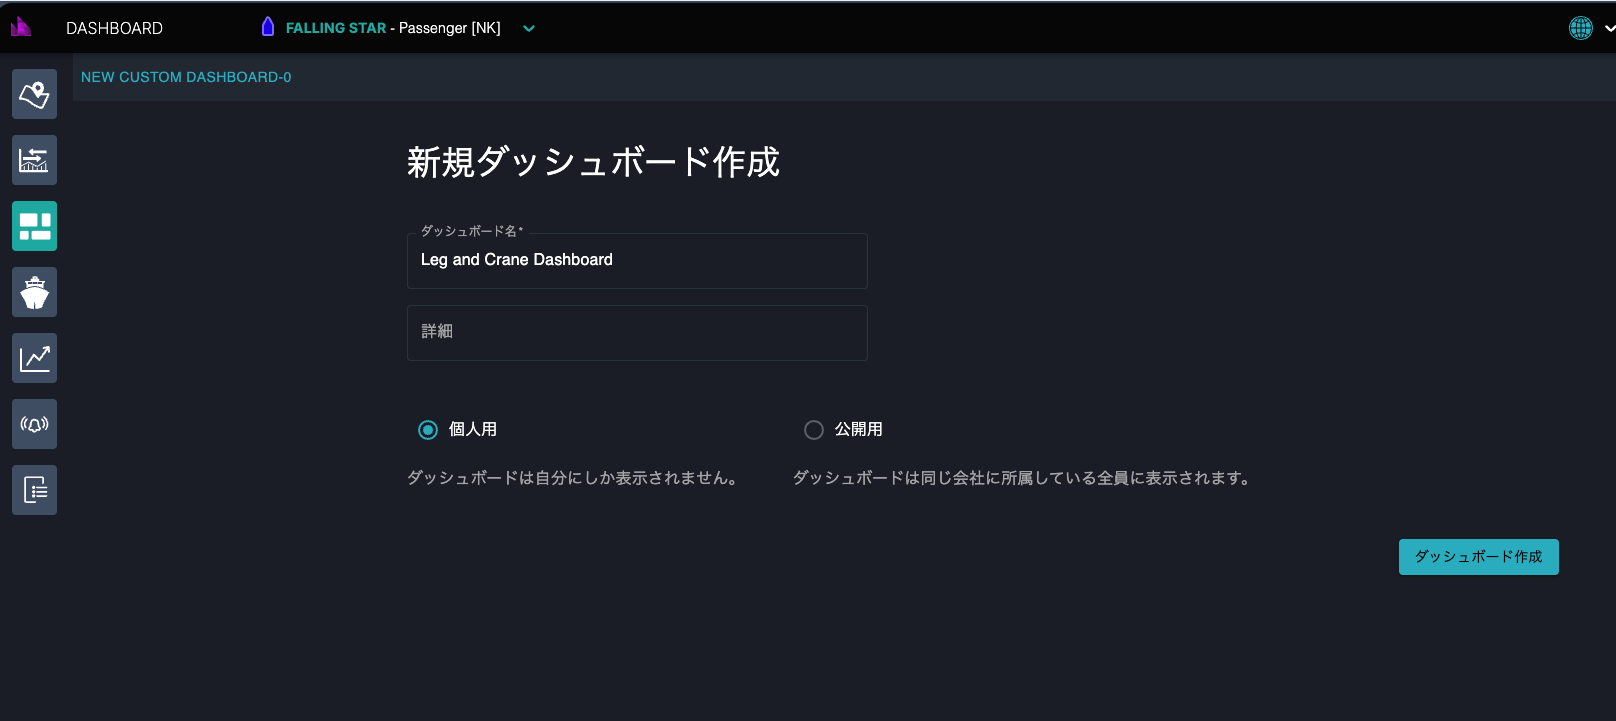Click the ダッシュボード作成 button

click(x=1478, y=557)
